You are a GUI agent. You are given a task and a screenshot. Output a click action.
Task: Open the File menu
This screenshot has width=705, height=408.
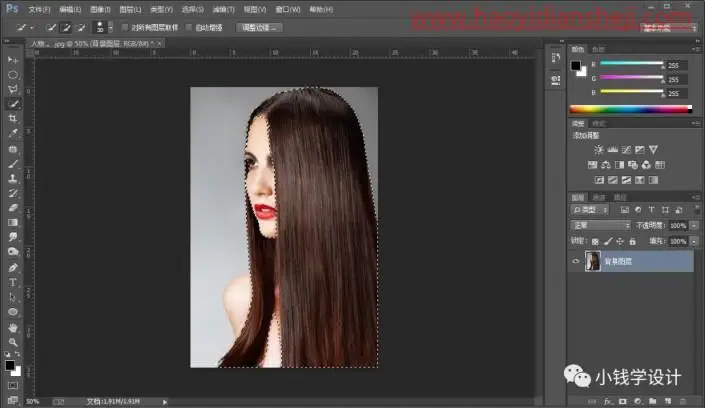(39, 9)
